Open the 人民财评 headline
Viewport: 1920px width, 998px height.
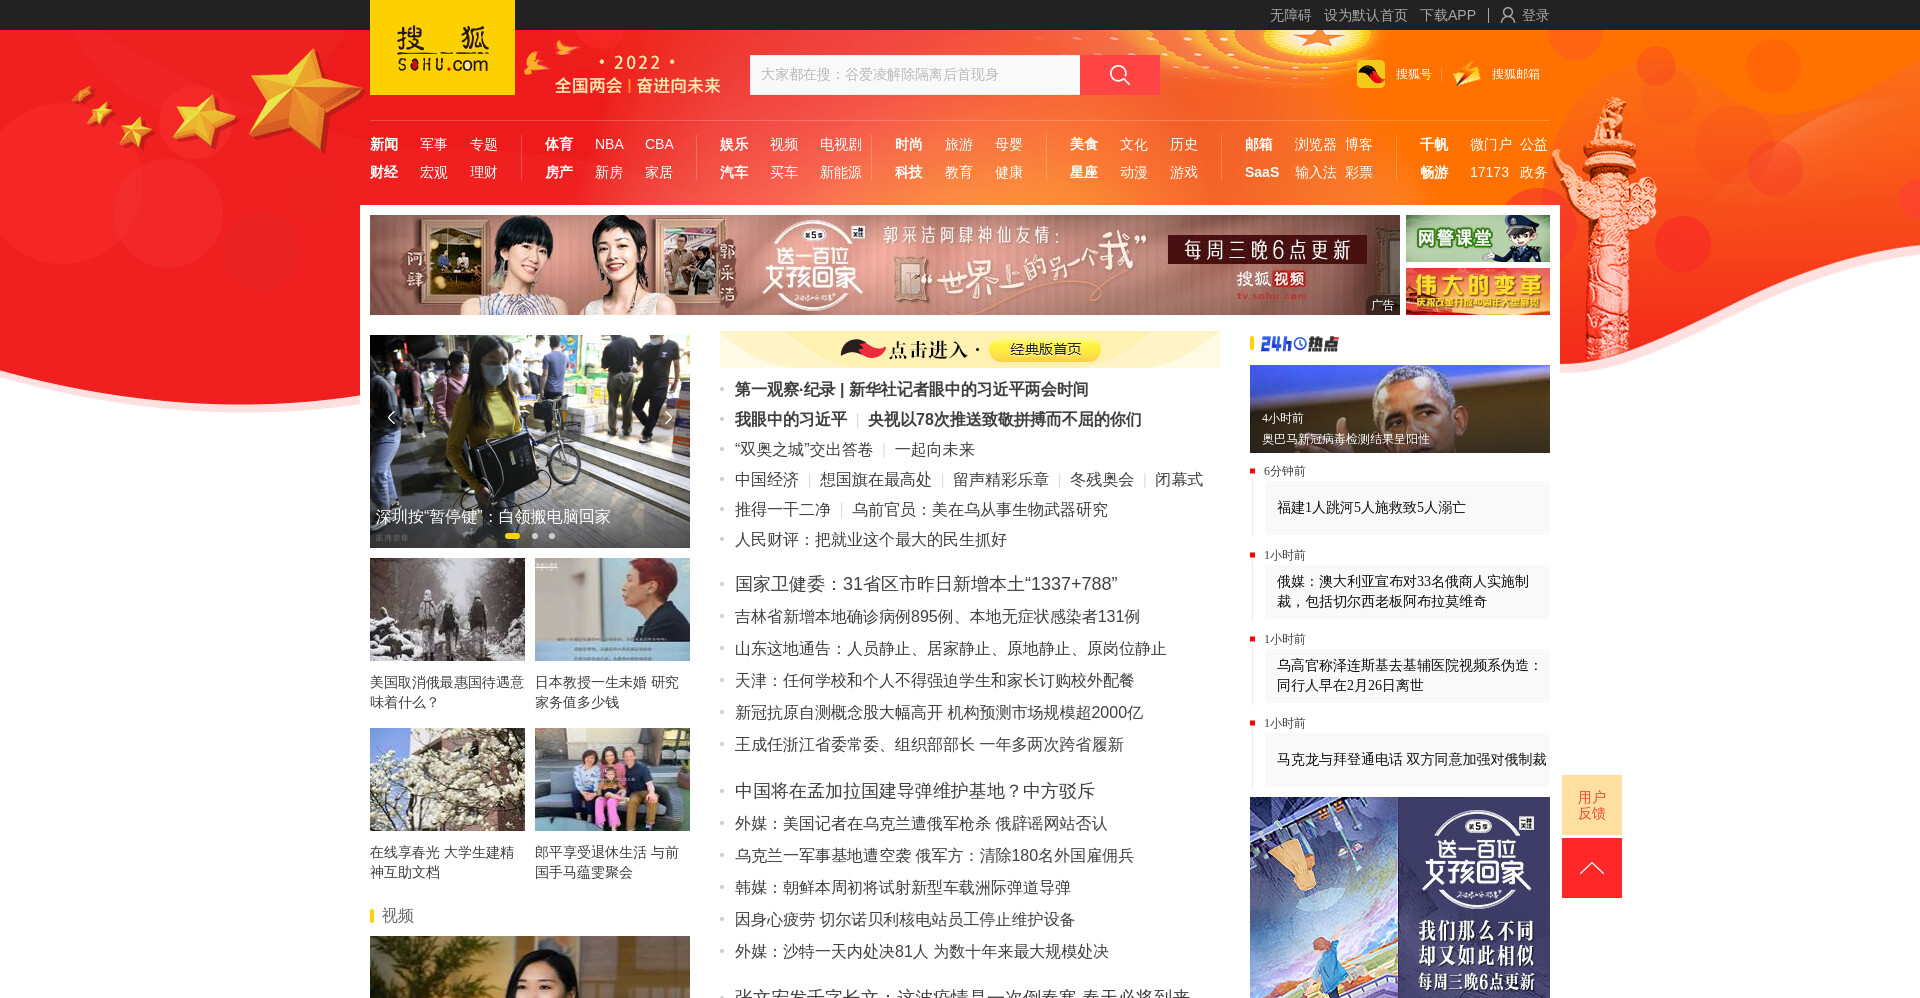pyautogui.click(x=871, y=540)
